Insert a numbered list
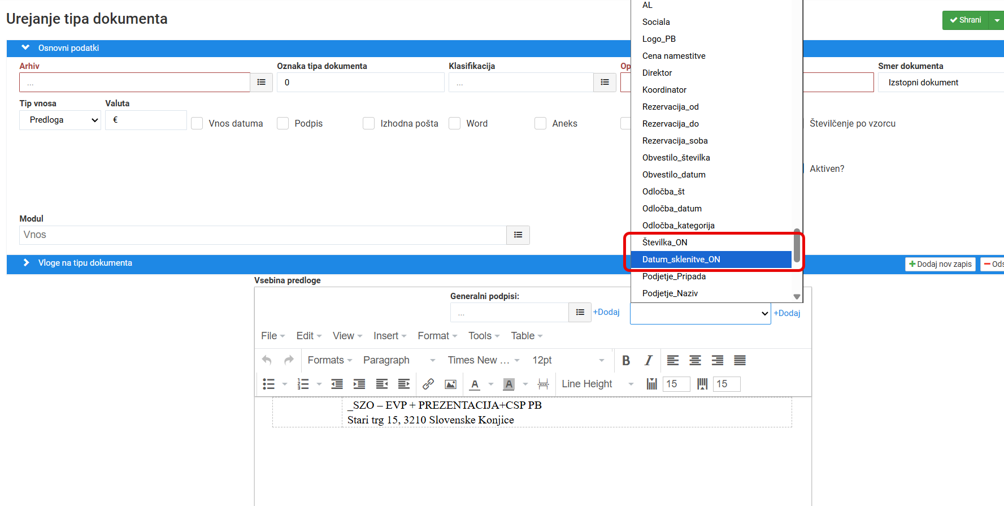This screenshot has height=506, width=1004. (x=304, y=384)
